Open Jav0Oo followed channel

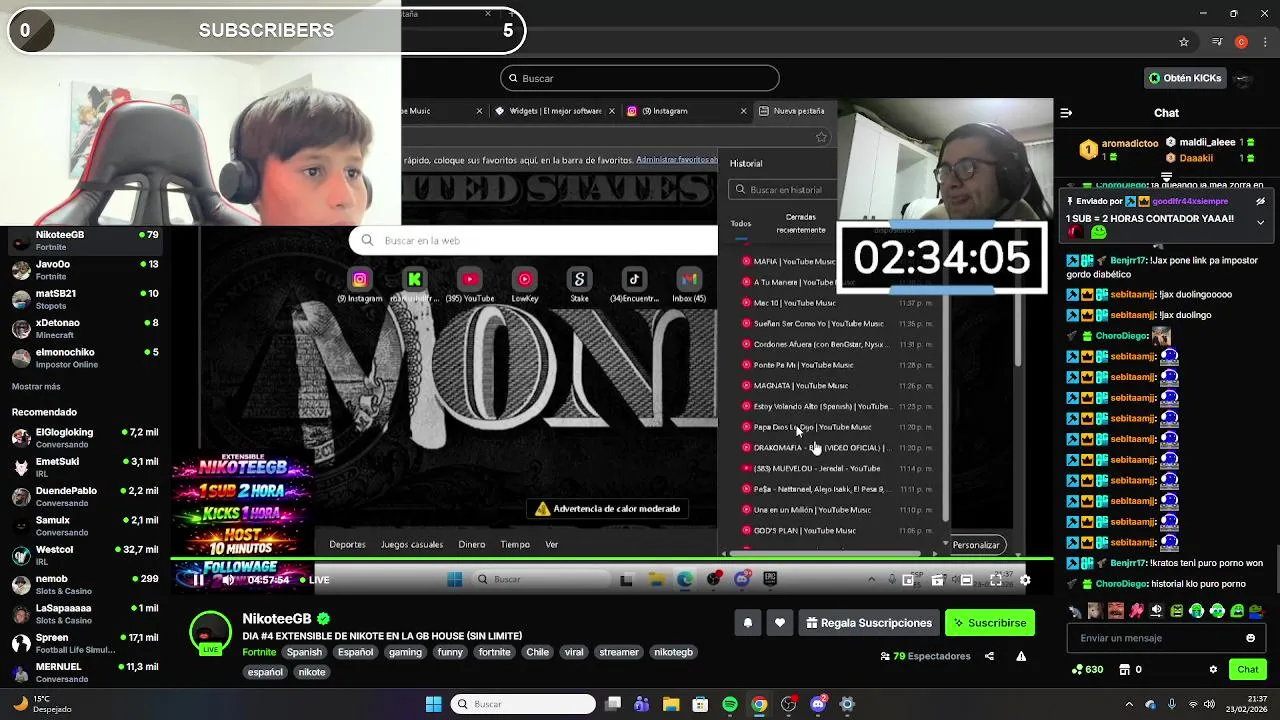[85, 270]
